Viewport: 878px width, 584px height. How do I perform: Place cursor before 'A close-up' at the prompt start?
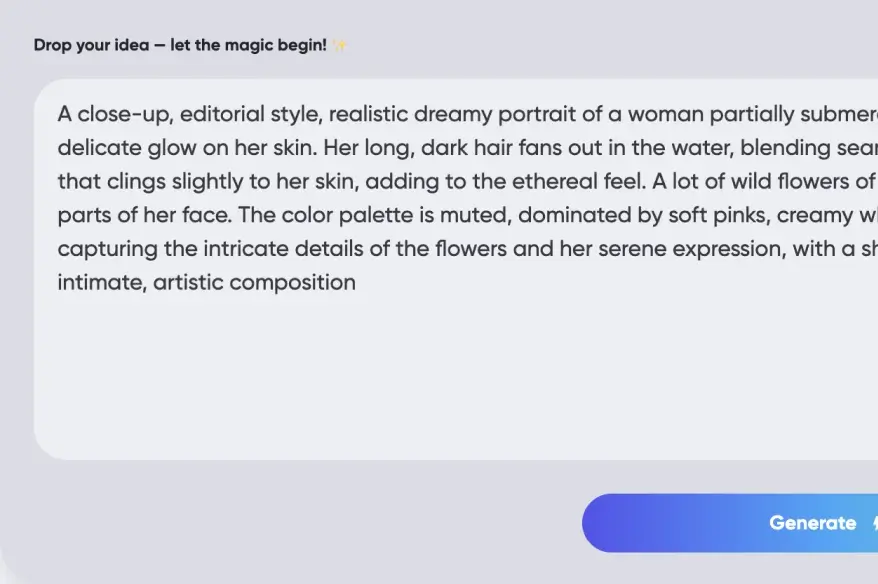(x=58, y=113)
